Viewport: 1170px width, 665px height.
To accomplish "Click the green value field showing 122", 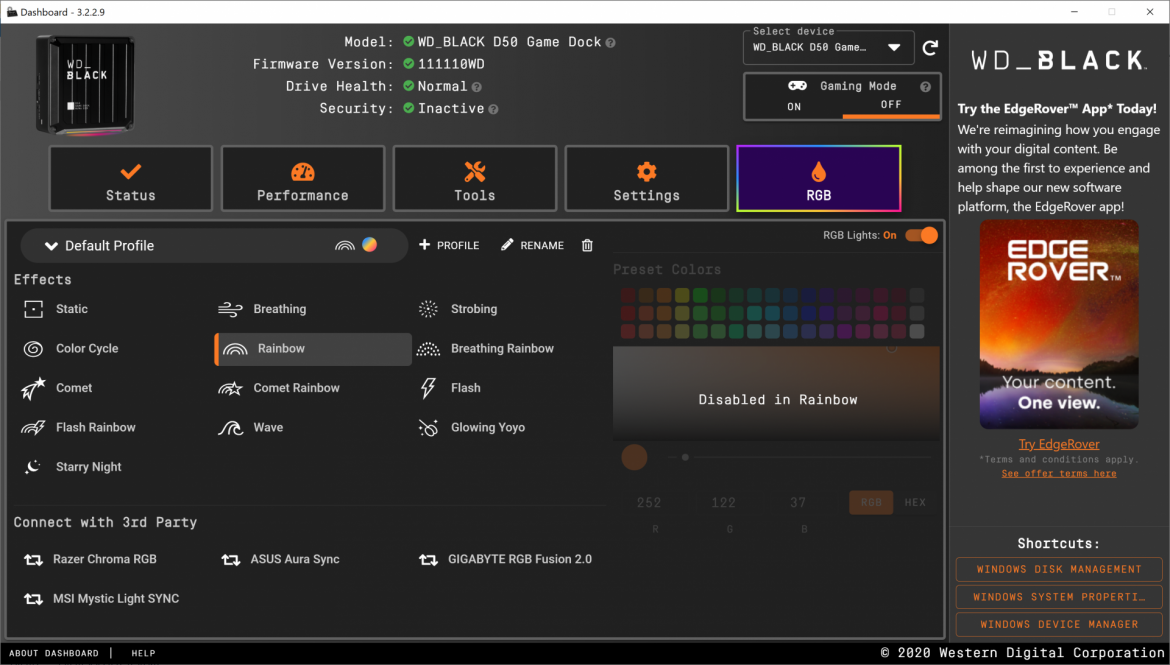I will pyautogui.click(x=724, y=503).
